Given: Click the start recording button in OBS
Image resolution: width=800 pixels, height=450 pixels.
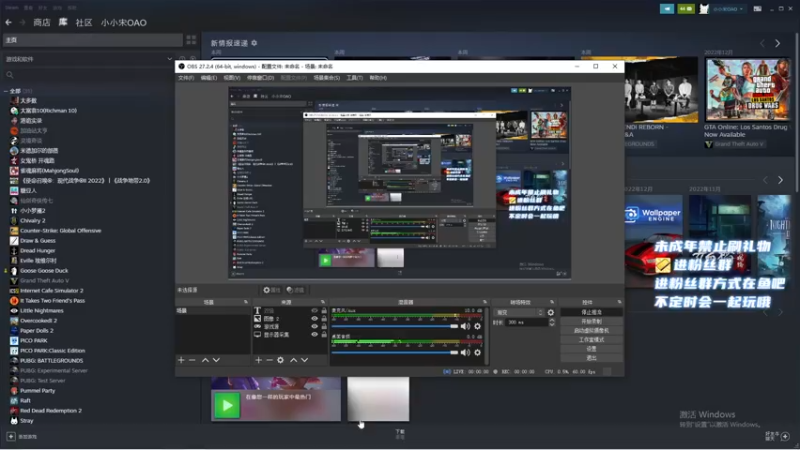Looking at the screenshot, I should click(591, 321).
